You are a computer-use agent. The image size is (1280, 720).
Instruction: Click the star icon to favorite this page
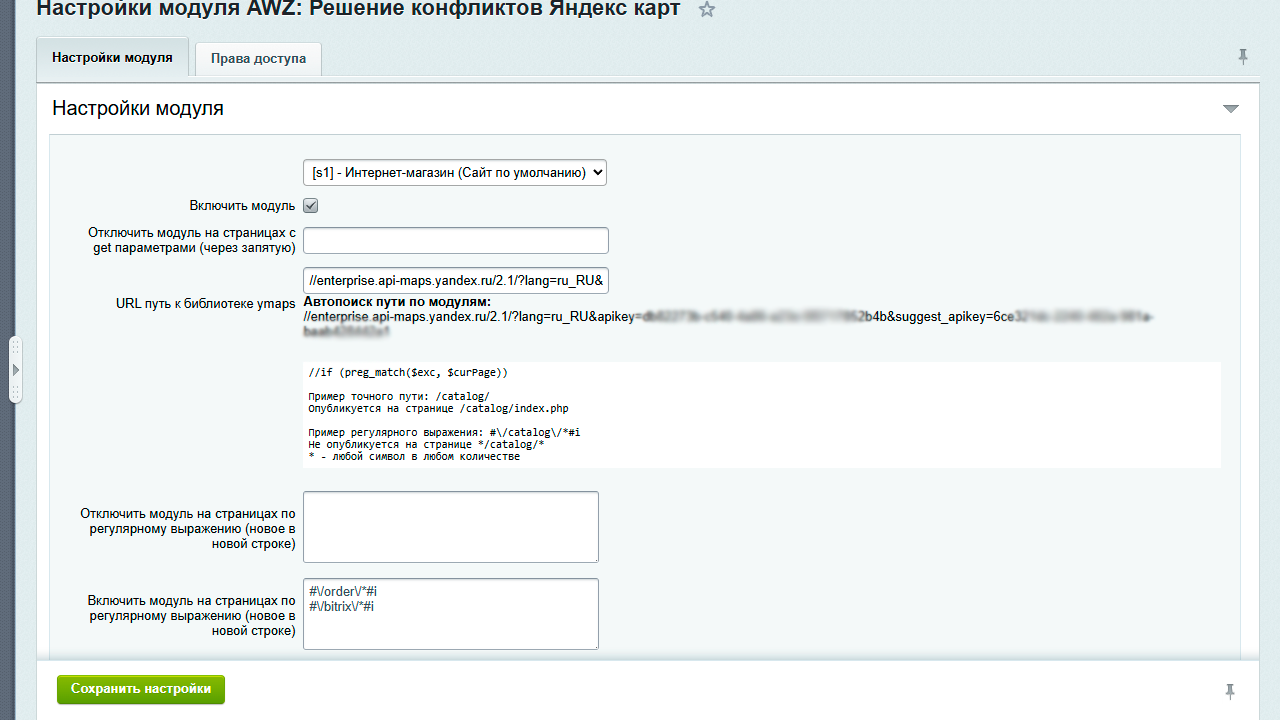(707, 9)
